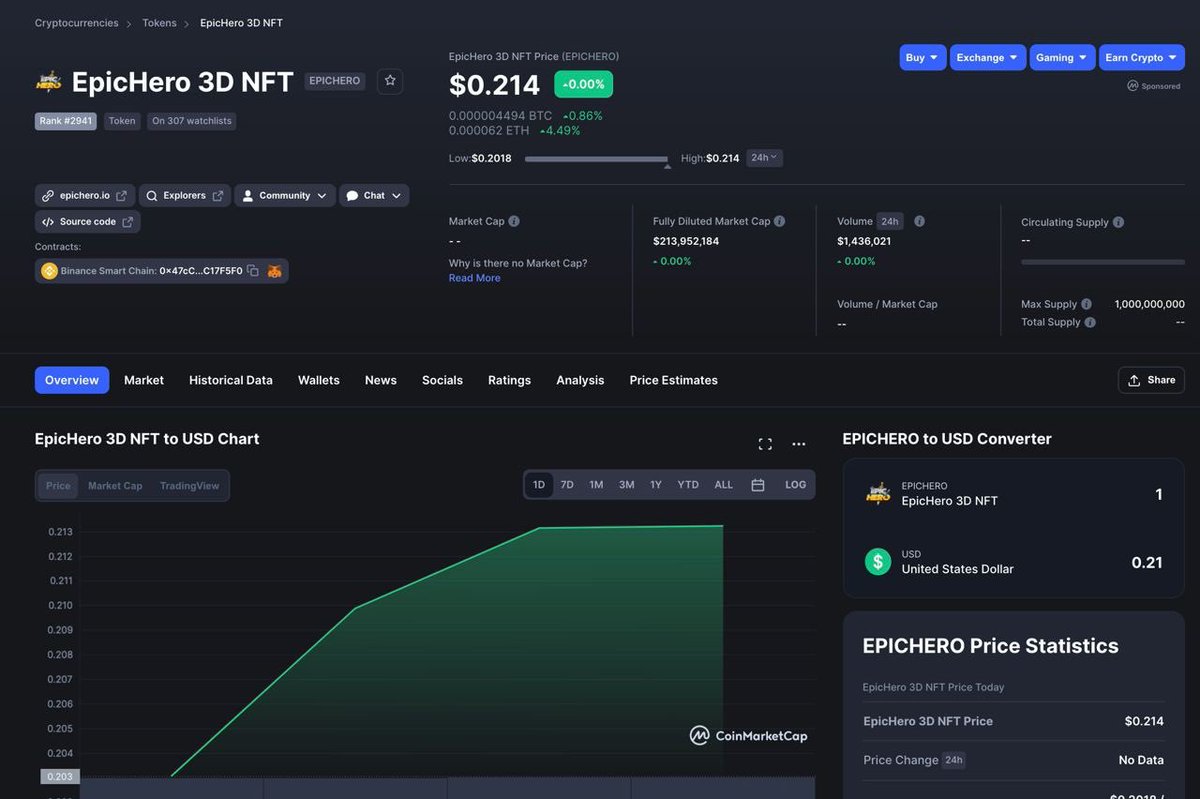Viewport: 1200px width, 799px height.
Task: Visit the epichero.io website link
Action: click(x=85, y=196)
